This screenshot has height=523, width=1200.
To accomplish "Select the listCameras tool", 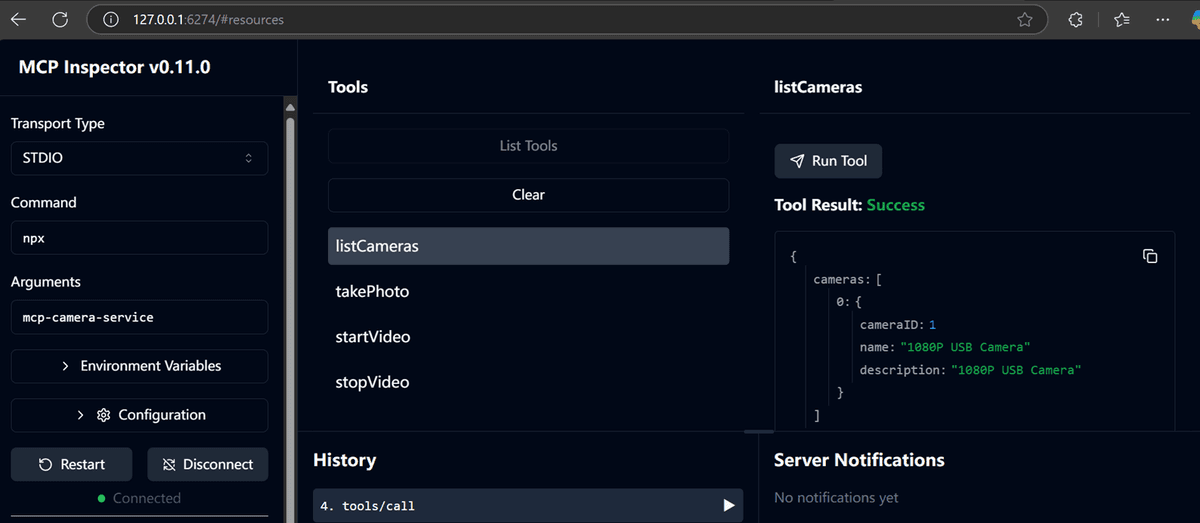I will click(x=528, y=246).
